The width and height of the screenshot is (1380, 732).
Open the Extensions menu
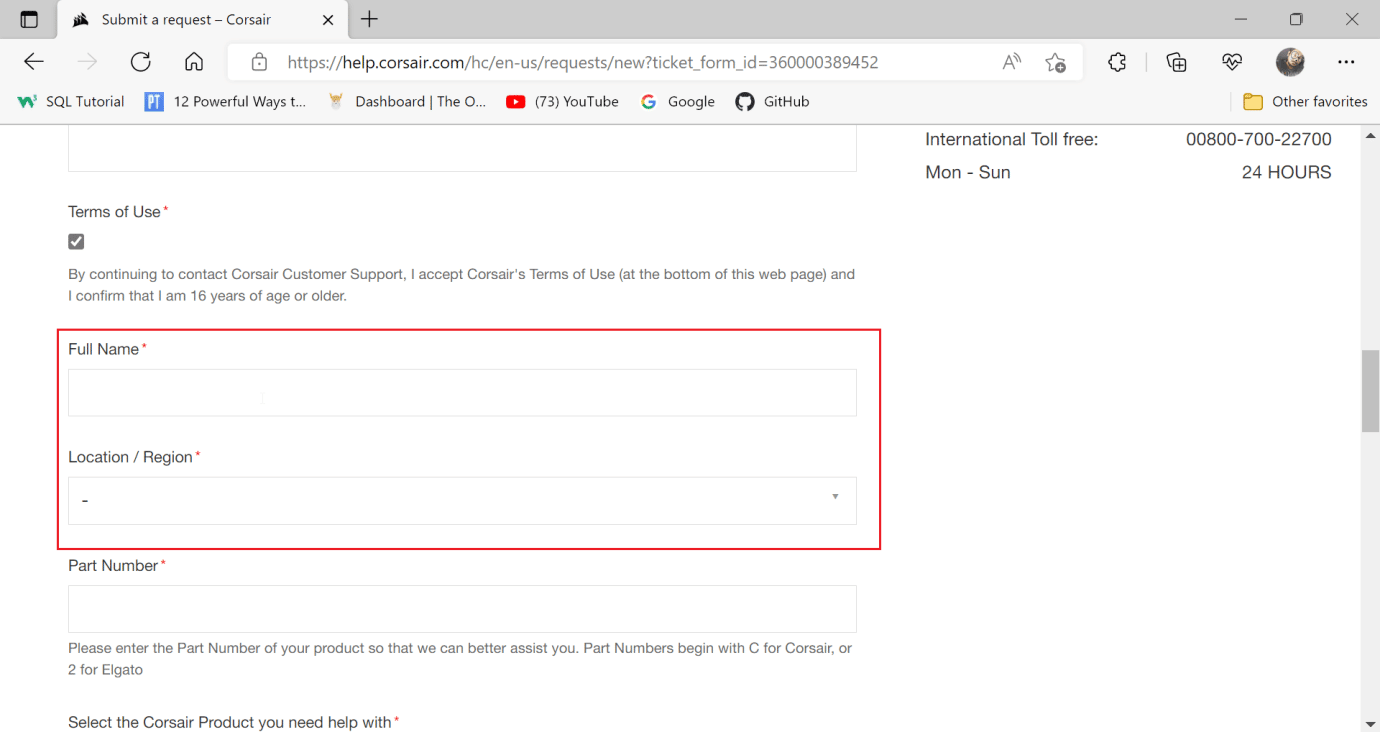(x=1117, y=62)
